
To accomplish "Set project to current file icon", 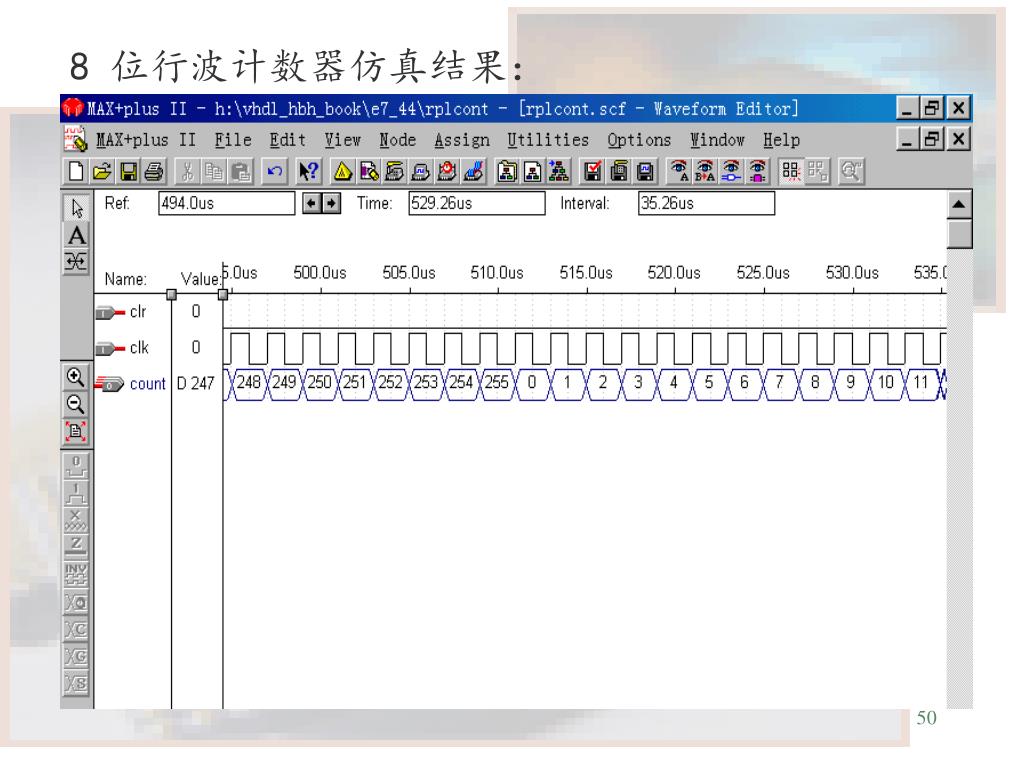I will click(533, 172).
